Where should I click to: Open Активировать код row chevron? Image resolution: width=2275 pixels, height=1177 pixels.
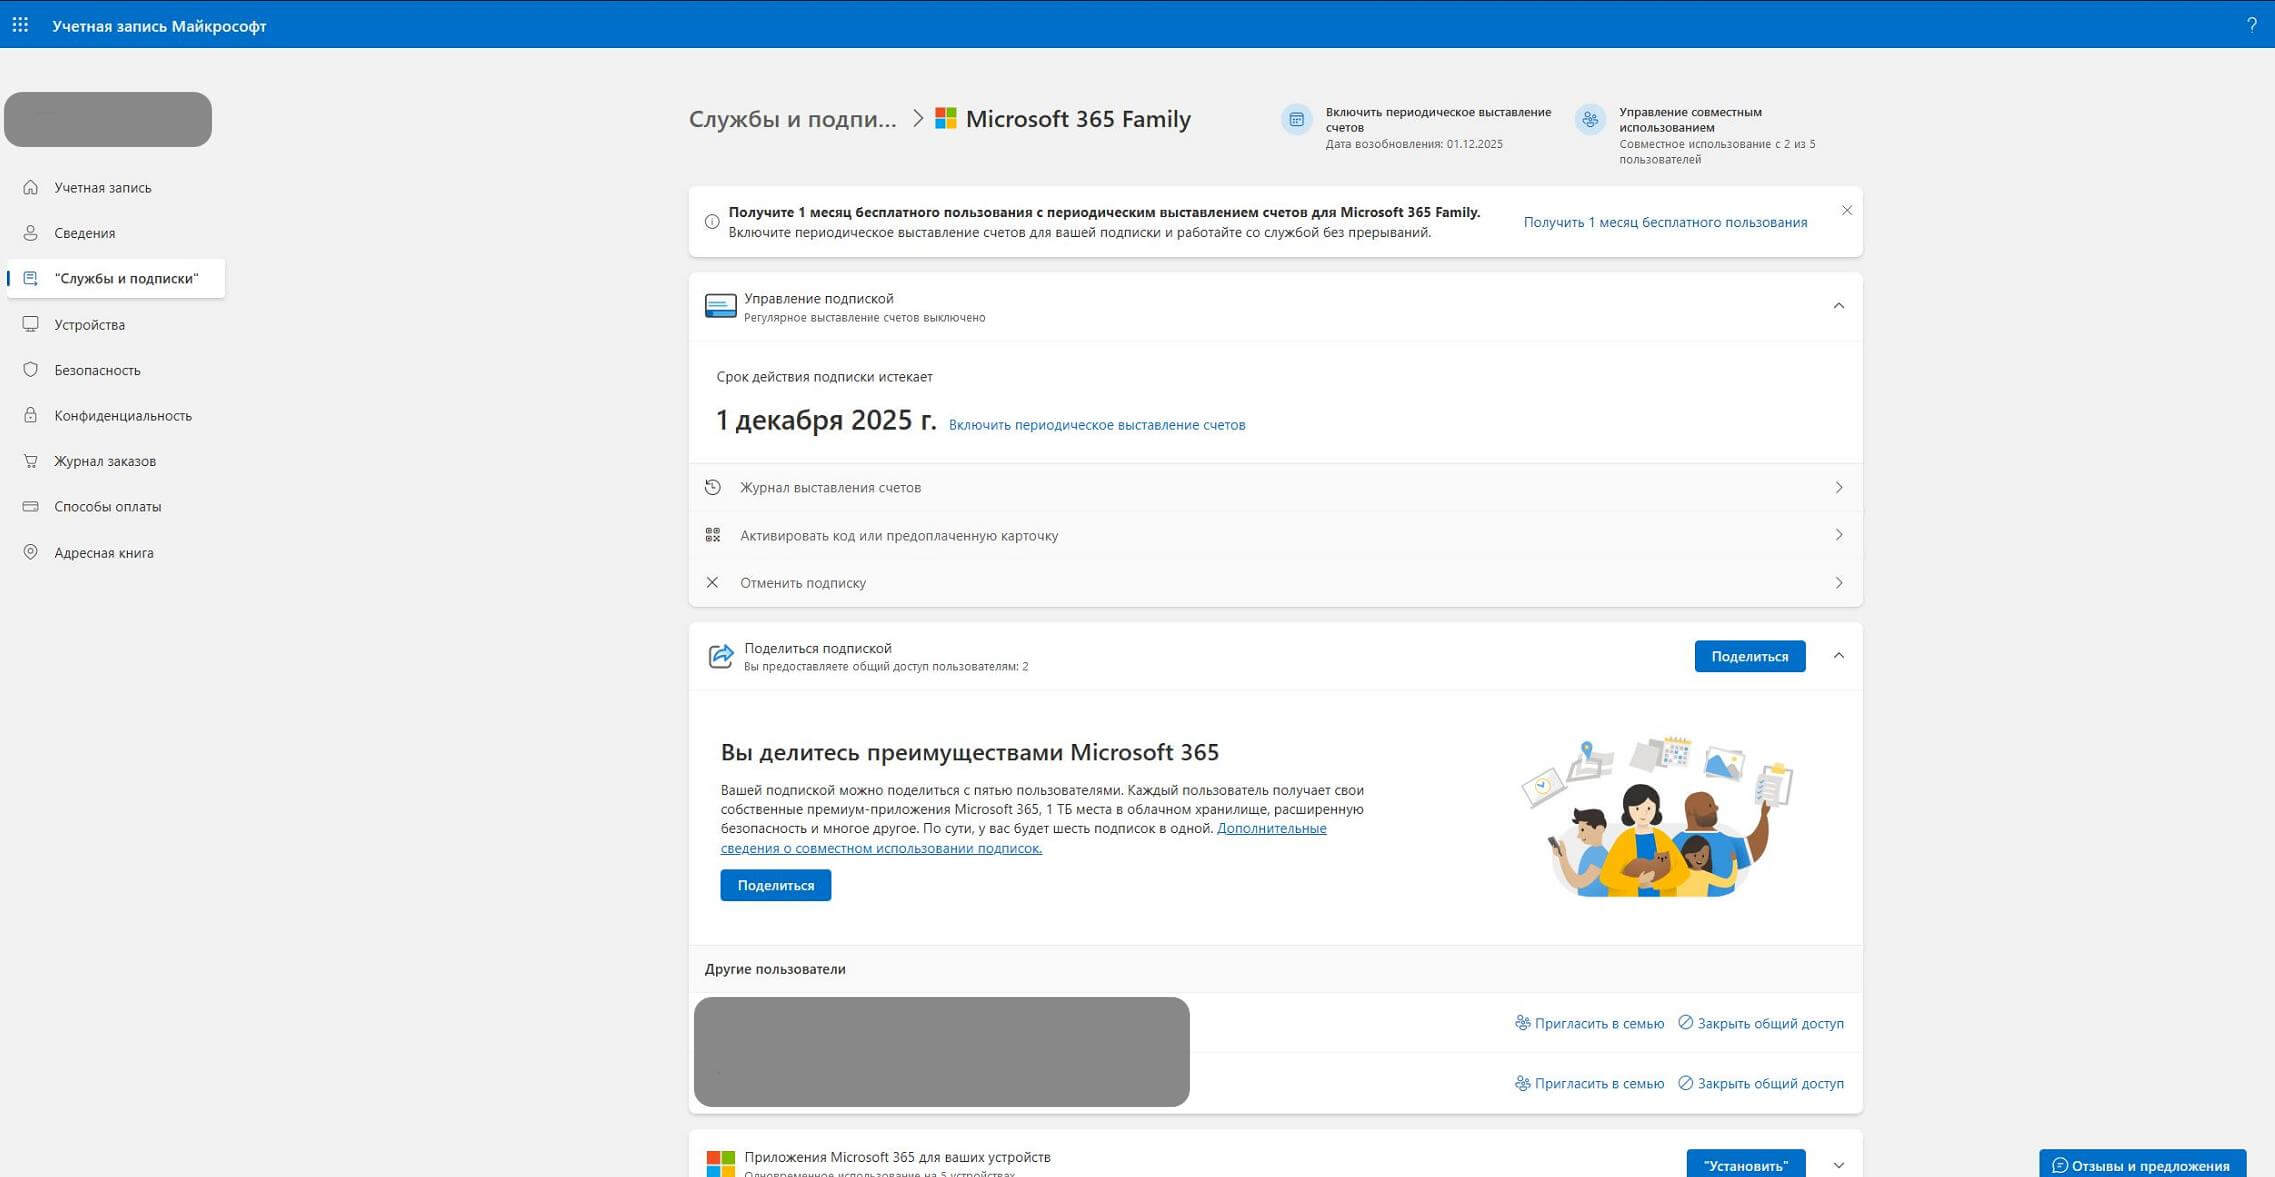point(1838,535)
